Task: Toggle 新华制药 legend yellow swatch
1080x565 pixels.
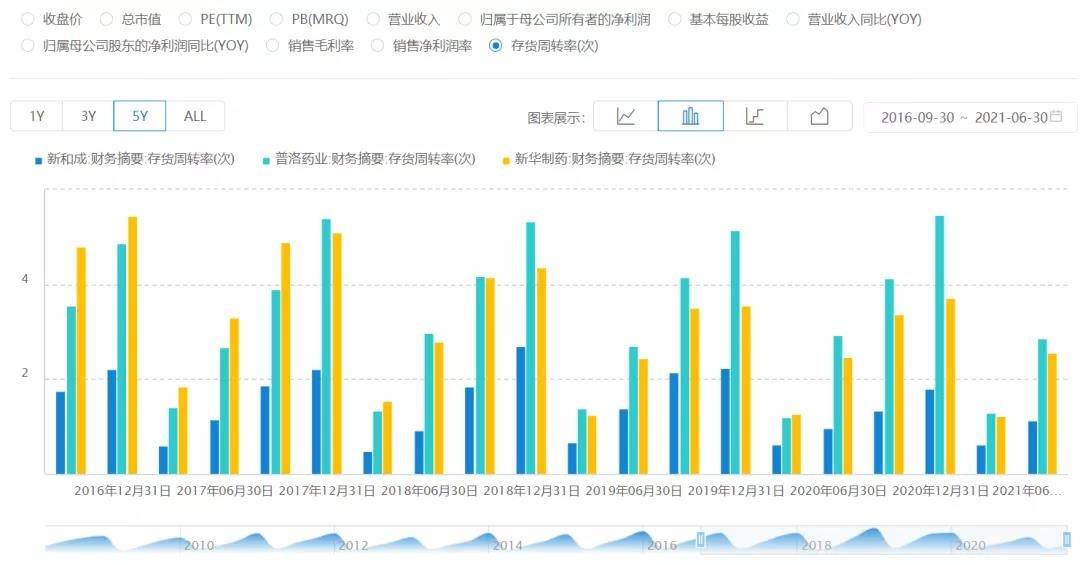Action: 506,161
